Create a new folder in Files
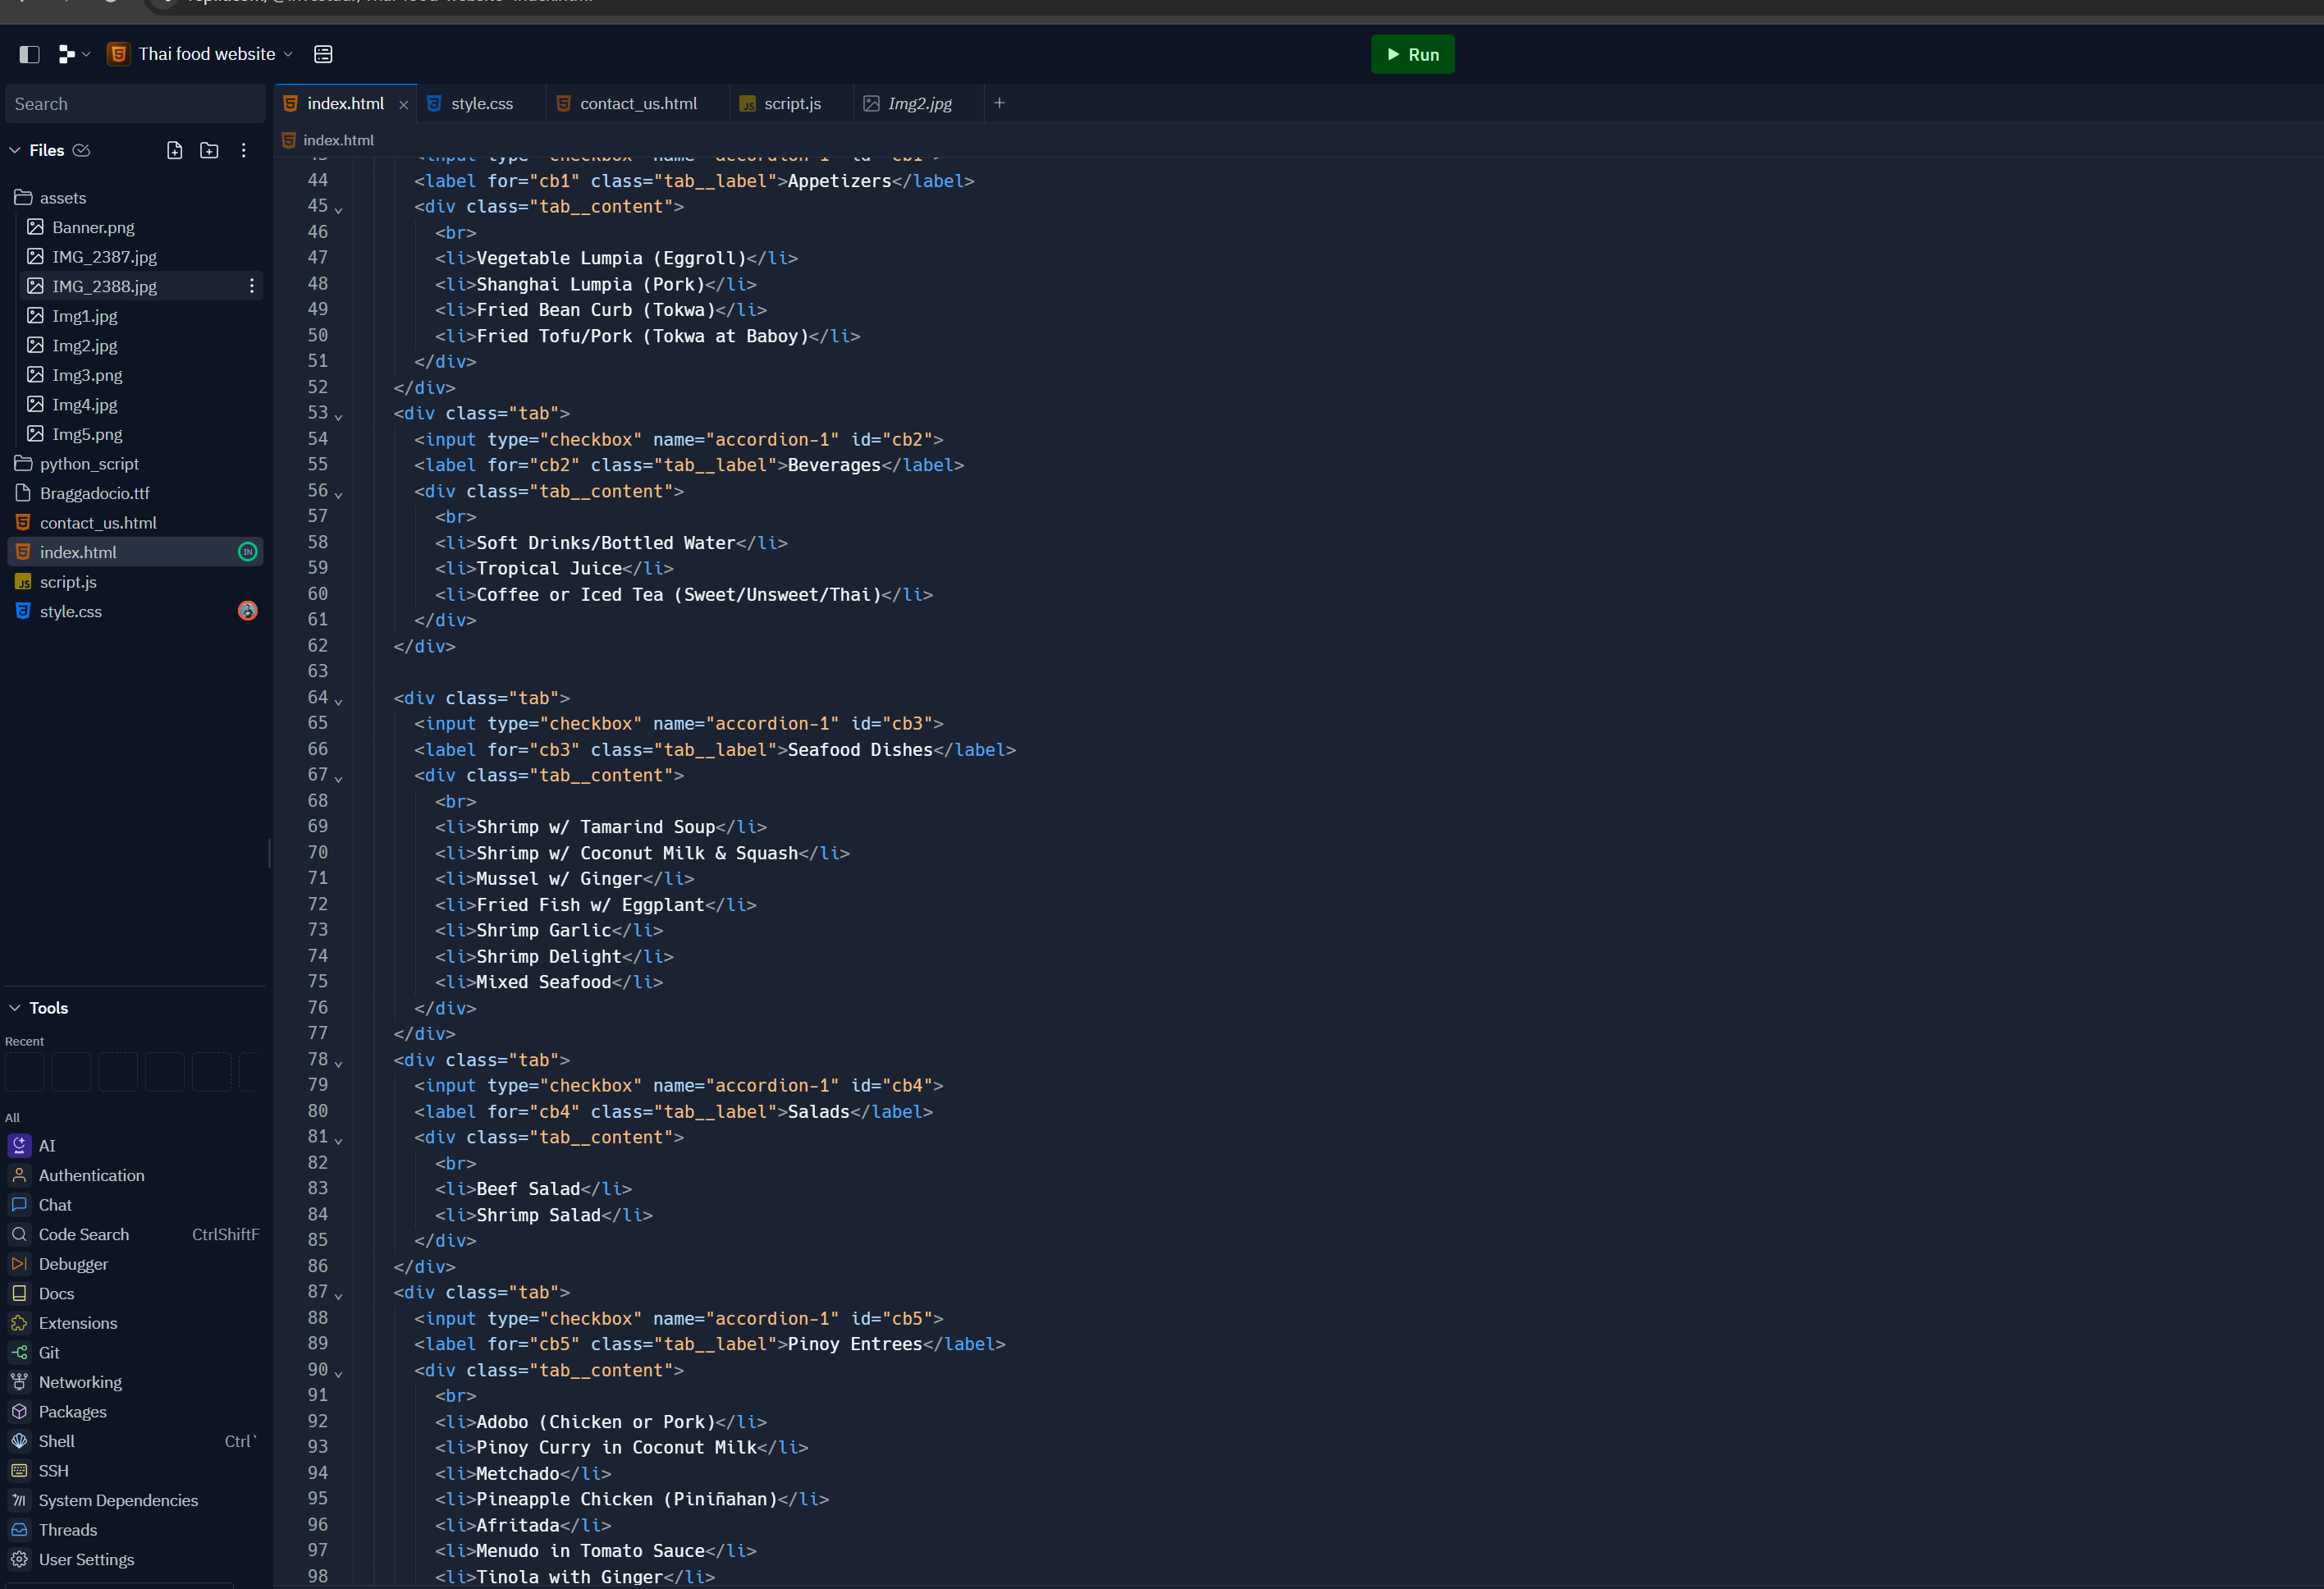Screen dimensions: 2324x1589 [x=209, y=150]
